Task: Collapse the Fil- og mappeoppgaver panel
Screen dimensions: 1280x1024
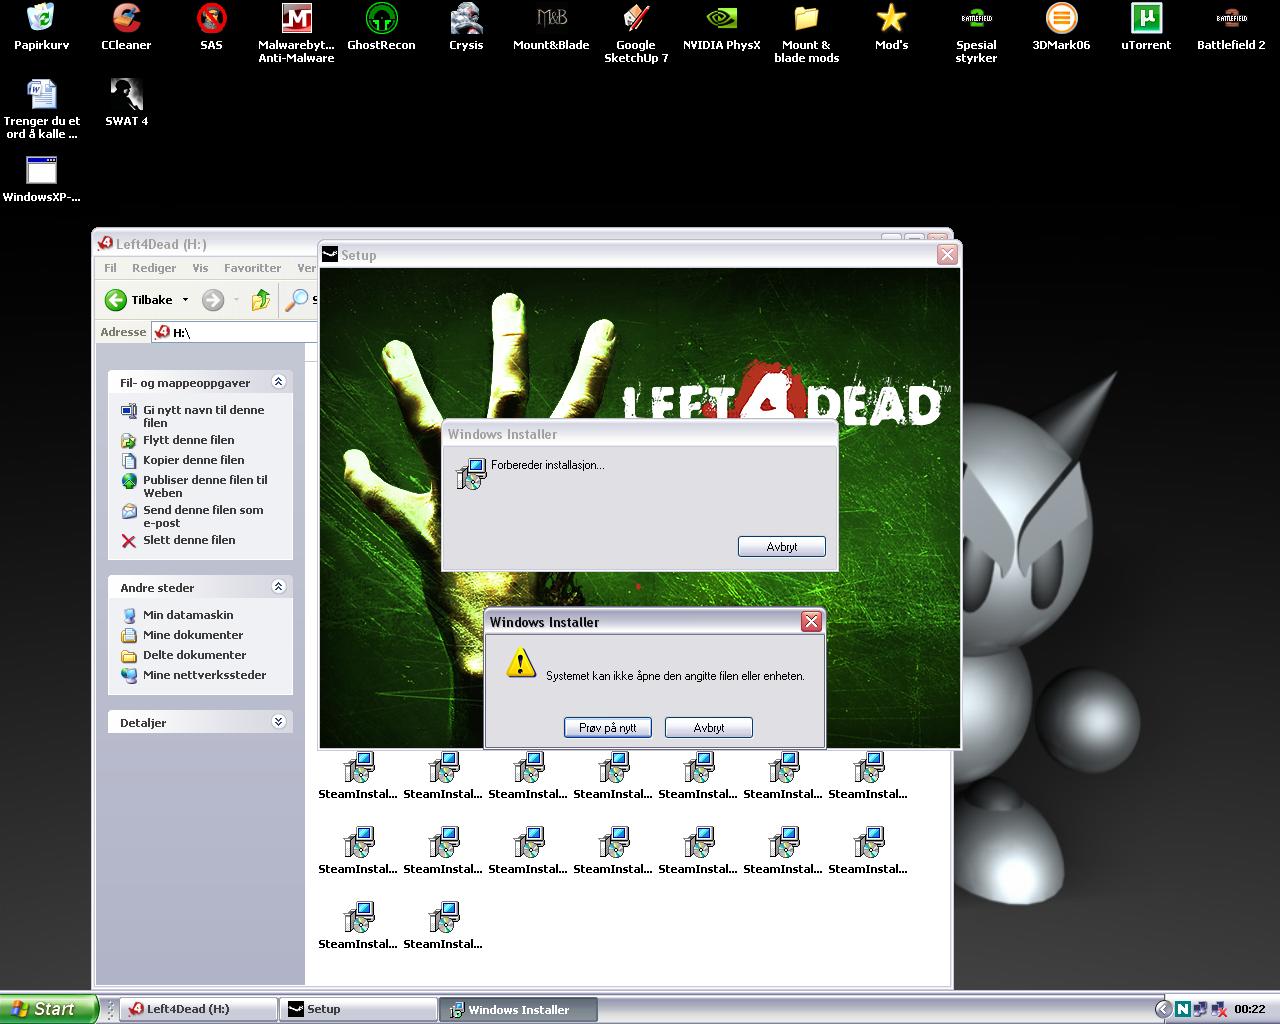Action: [x=279, y=382]
